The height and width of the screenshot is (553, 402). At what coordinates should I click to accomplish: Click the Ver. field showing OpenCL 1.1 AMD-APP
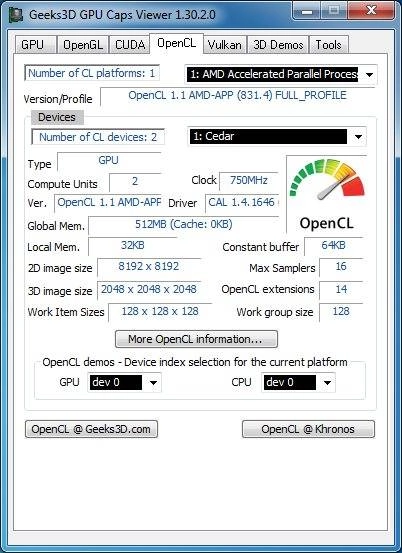[x=108, y=203]
